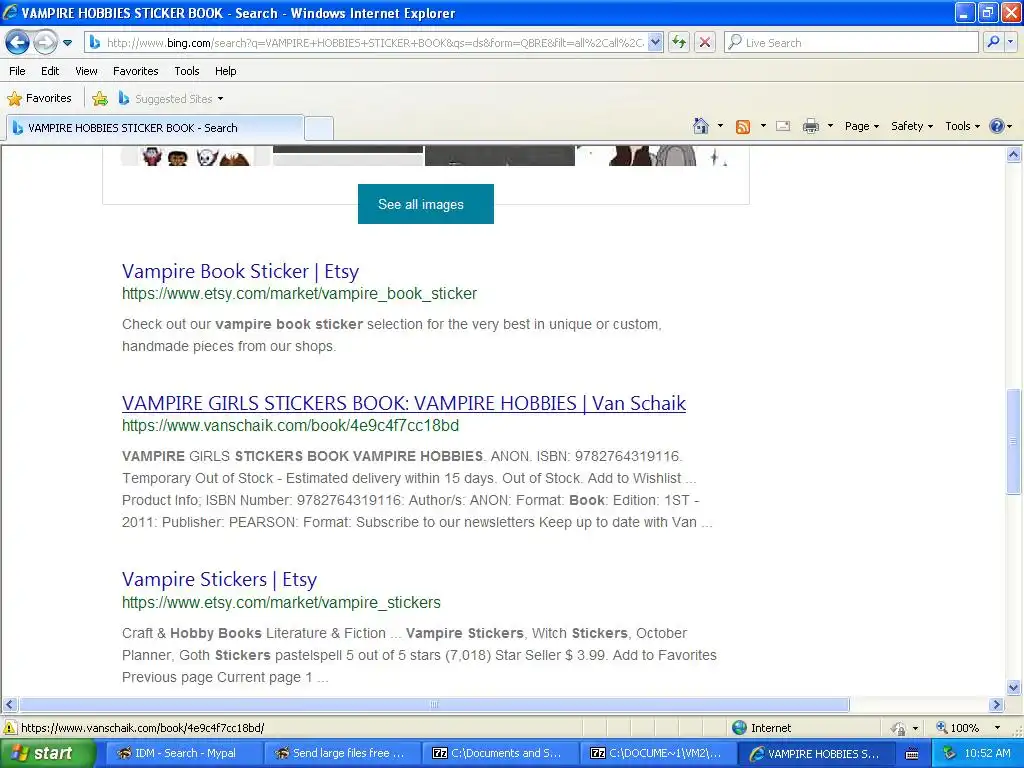This screenshot has height=768, width=1024.
Task: Click the Protected Mode lock icon in status bar
Action: [899, 728]
